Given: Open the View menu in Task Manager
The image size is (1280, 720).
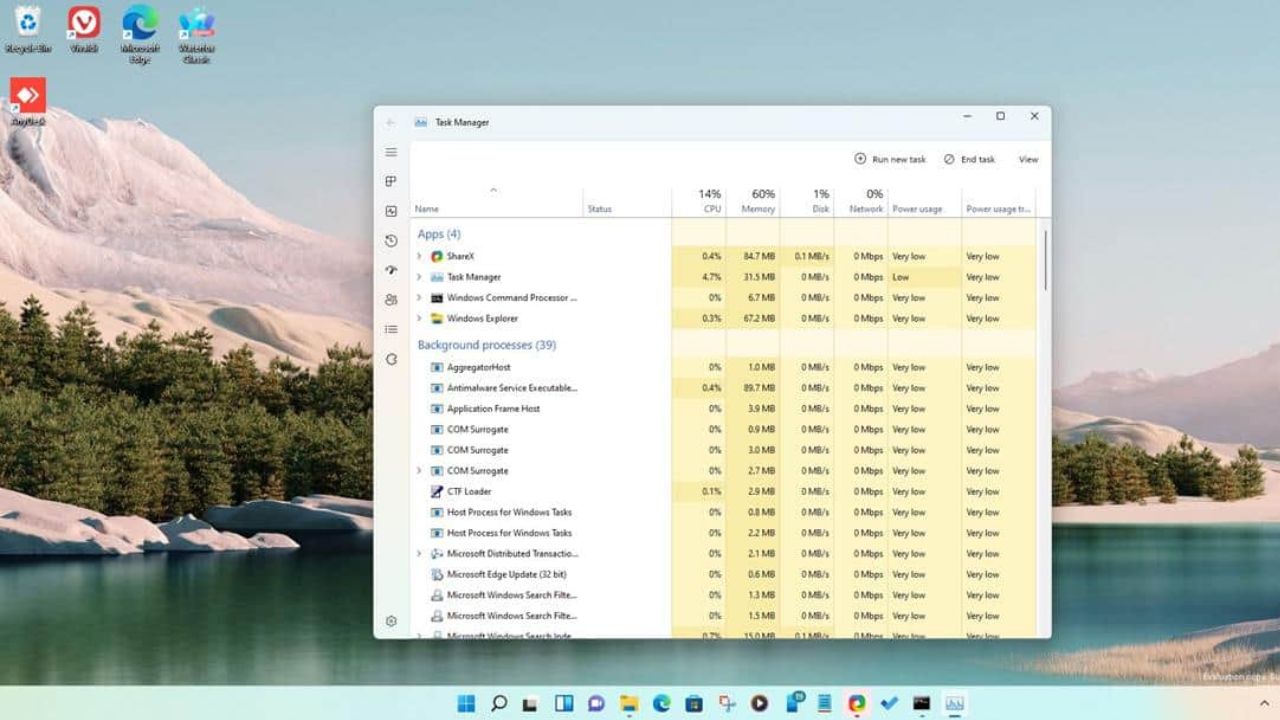Looking at the screenshot, I should [x=1028, y=159].
